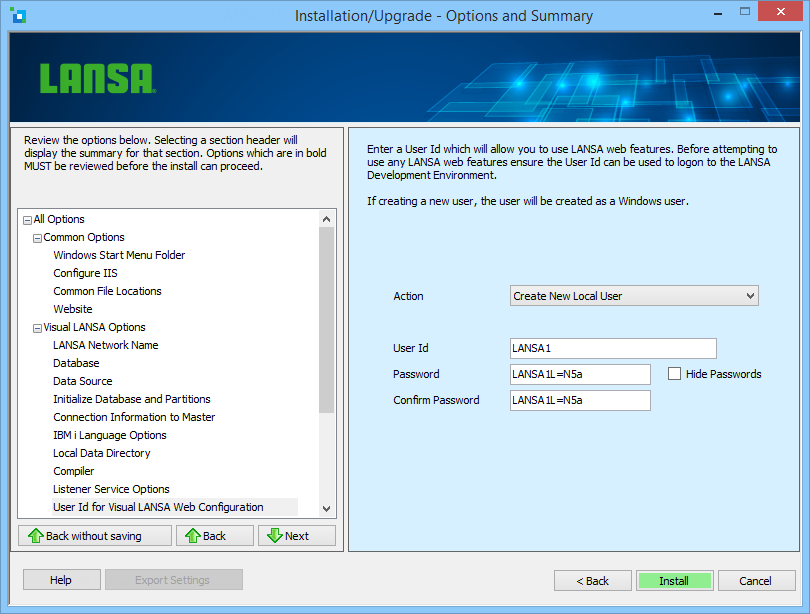
Task: Click the tree scrollbar down arrow
Action: point(326,509)
